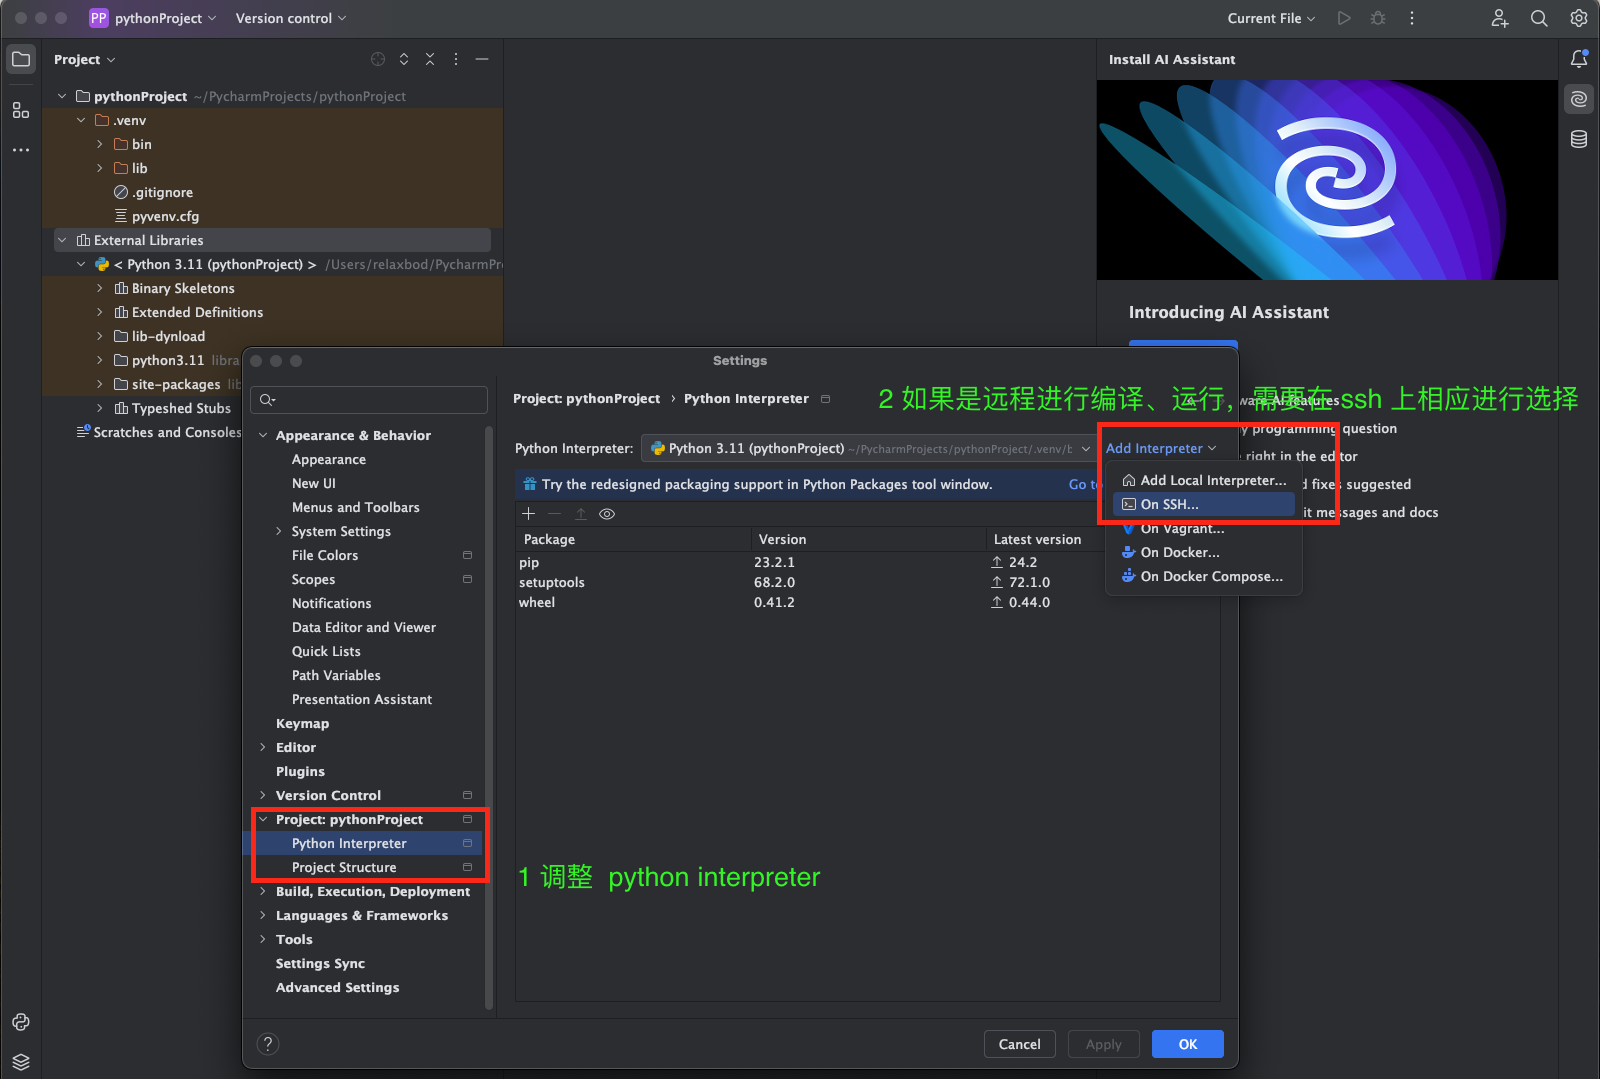1600x1079 pixels.
Task: Click the Settings search input field
Action: tap(369, 400)
